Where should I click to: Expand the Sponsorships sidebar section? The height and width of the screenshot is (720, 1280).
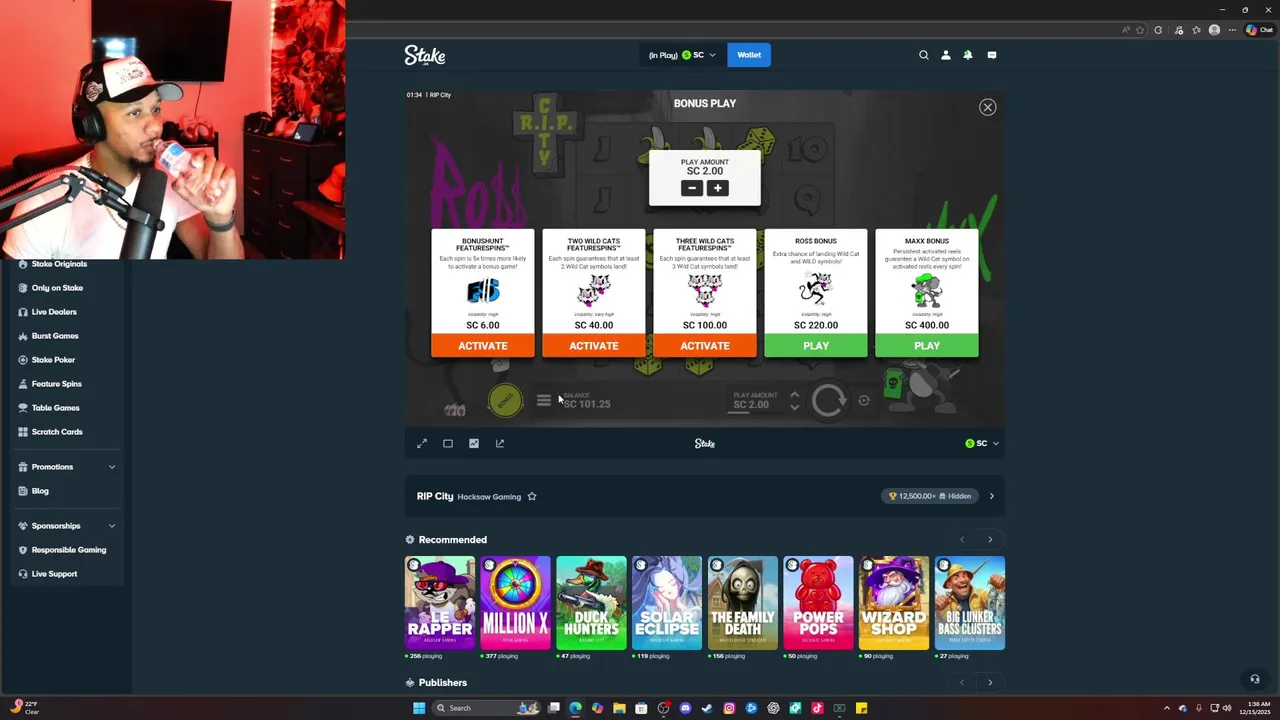66,526
